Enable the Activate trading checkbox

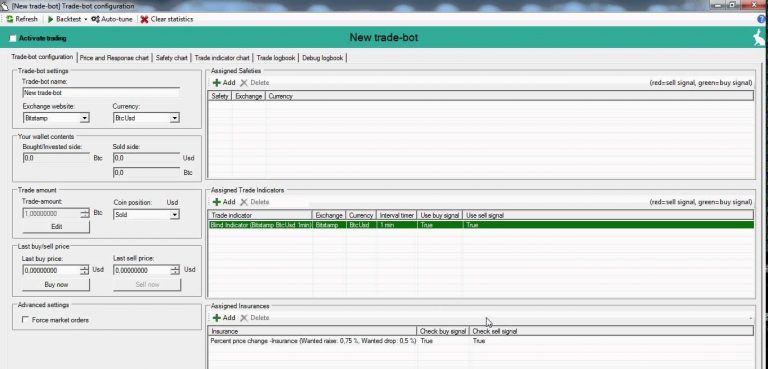(13, 38)
